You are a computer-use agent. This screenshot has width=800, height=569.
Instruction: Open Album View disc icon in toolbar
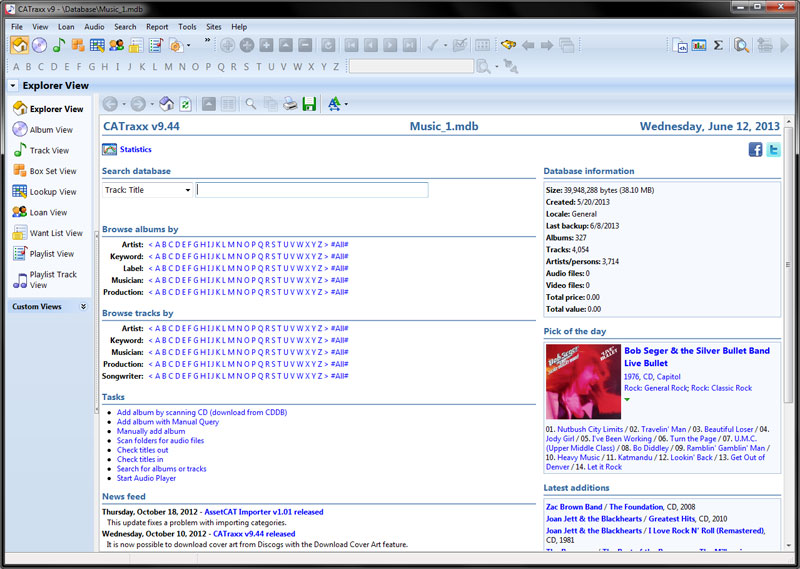39,45
